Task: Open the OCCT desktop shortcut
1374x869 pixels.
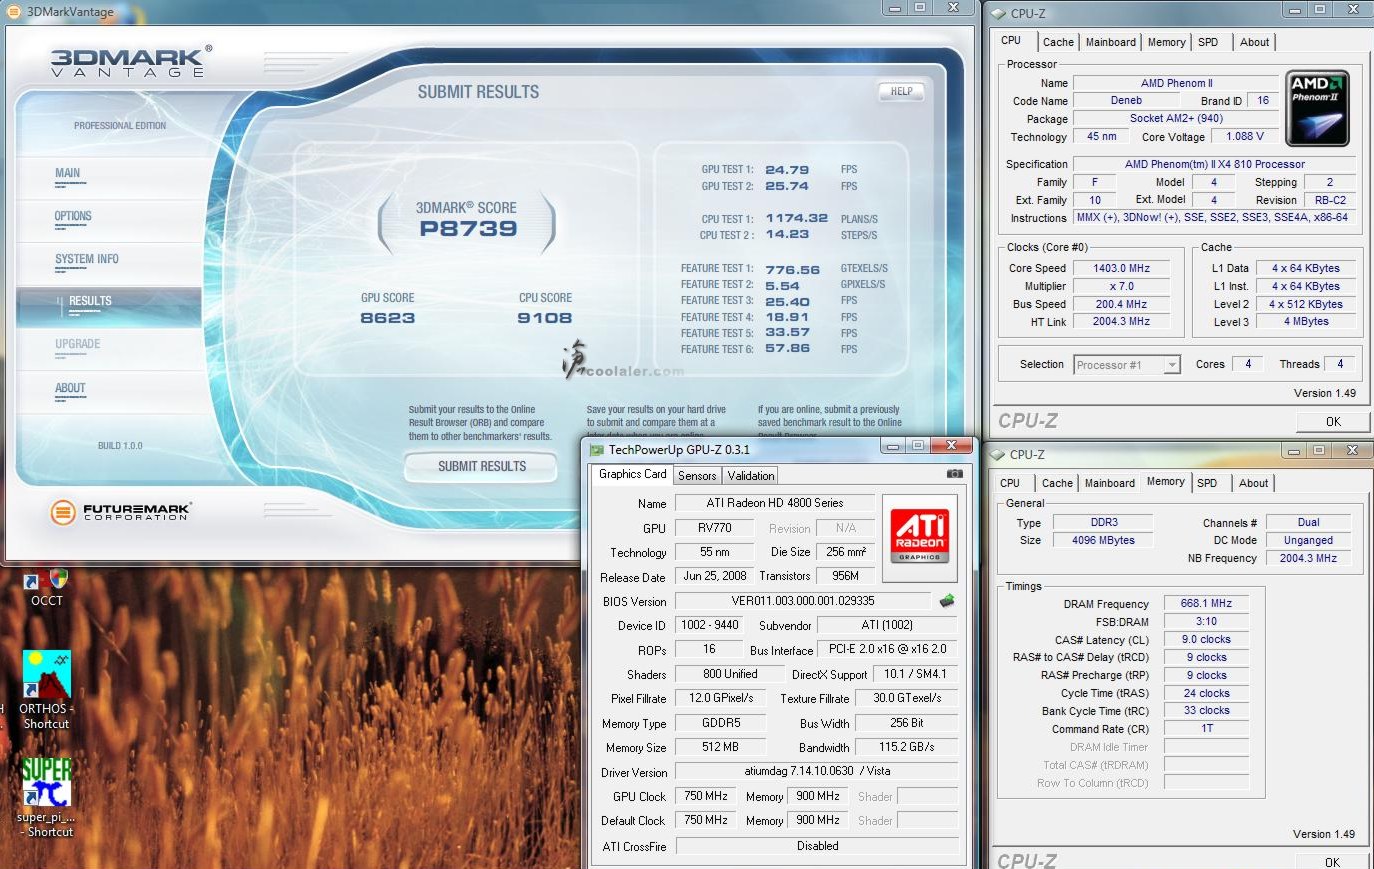Action: click(46, 585)
